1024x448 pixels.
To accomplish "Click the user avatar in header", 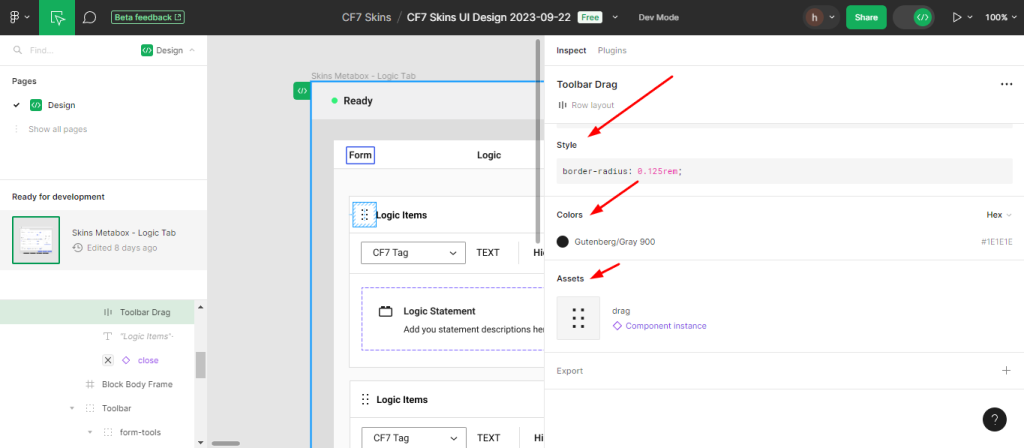I will pos(816,18).
